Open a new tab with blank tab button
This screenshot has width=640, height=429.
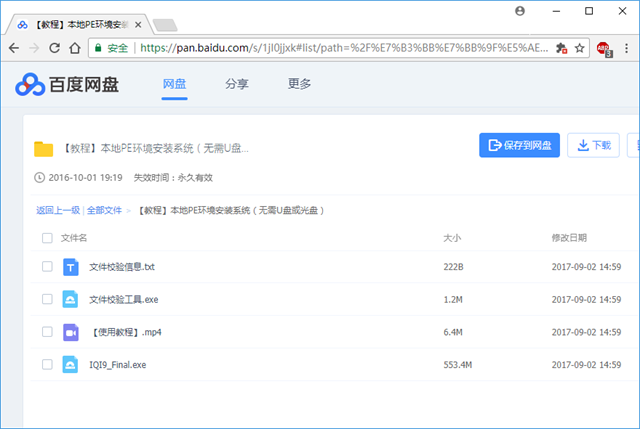click(x=165, y=25)
